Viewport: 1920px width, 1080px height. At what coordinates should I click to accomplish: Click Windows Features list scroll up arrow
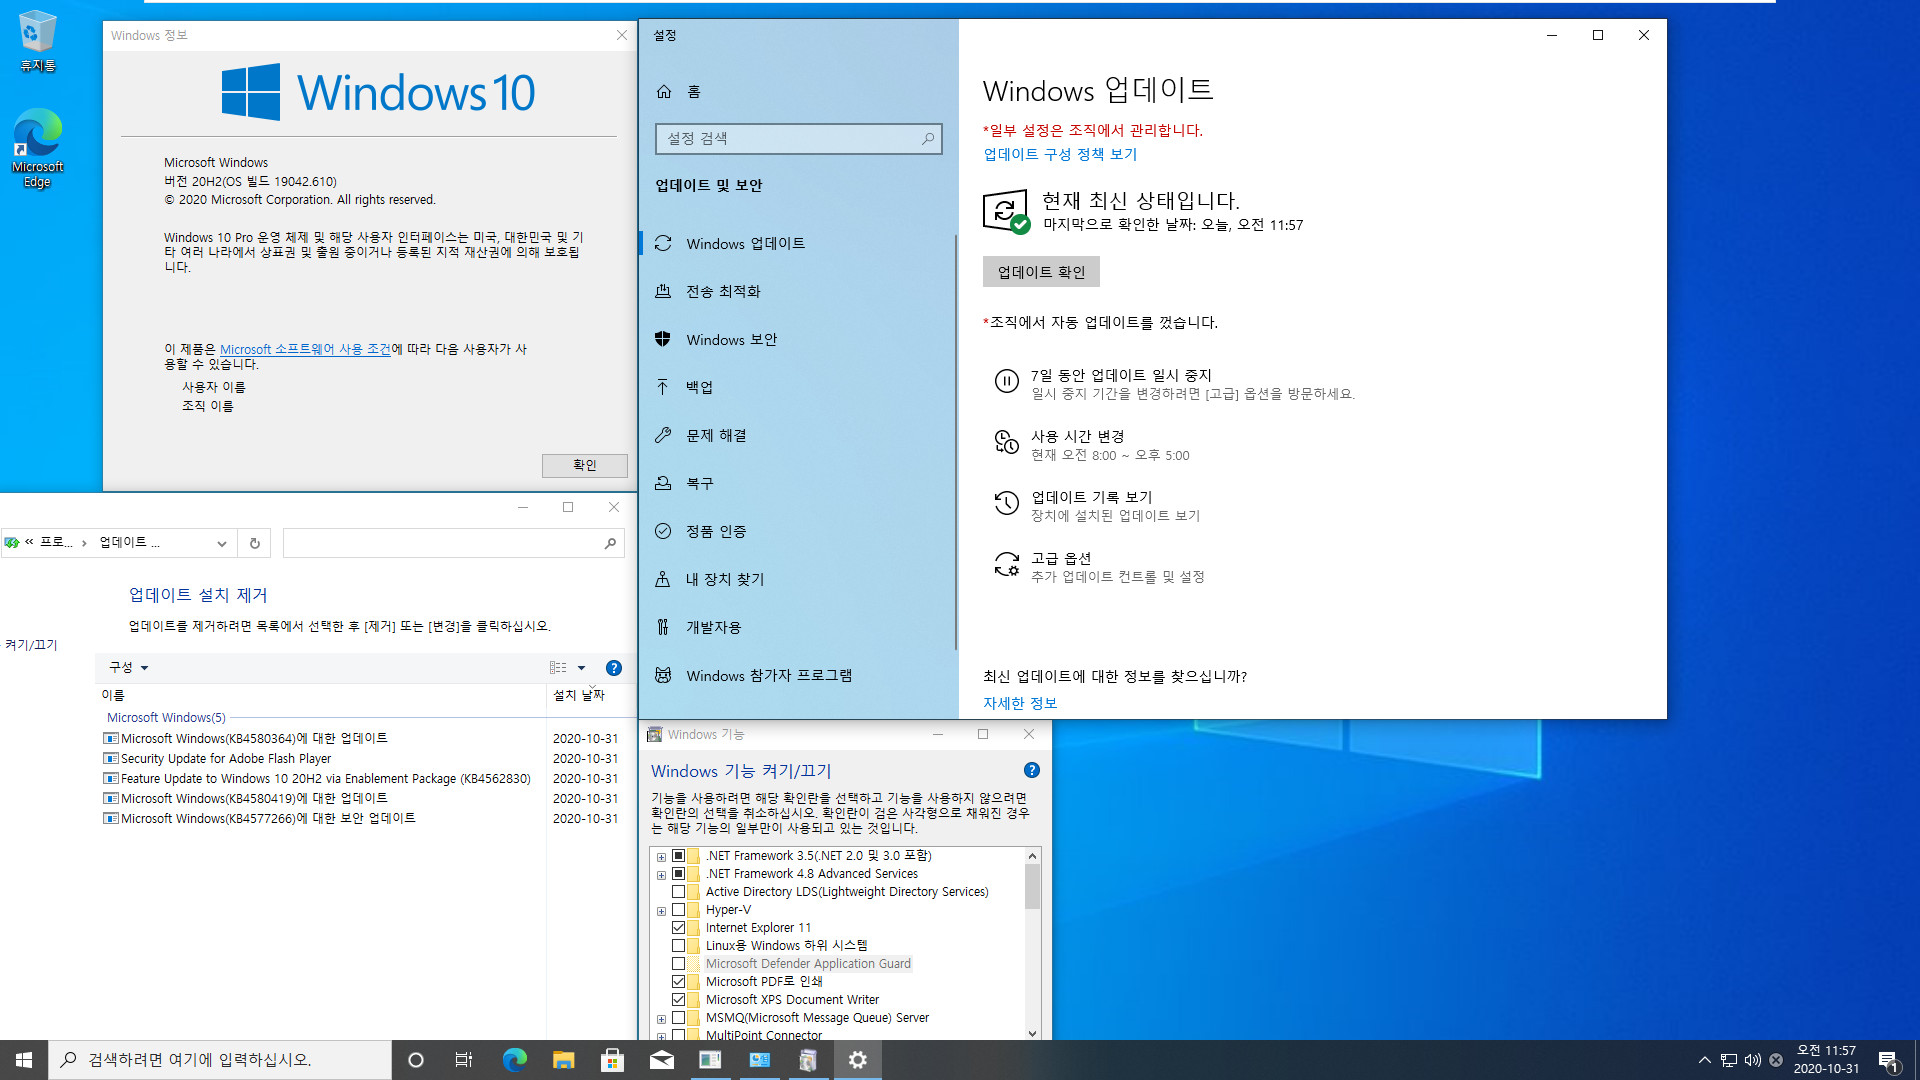[x=1032, y=856]
